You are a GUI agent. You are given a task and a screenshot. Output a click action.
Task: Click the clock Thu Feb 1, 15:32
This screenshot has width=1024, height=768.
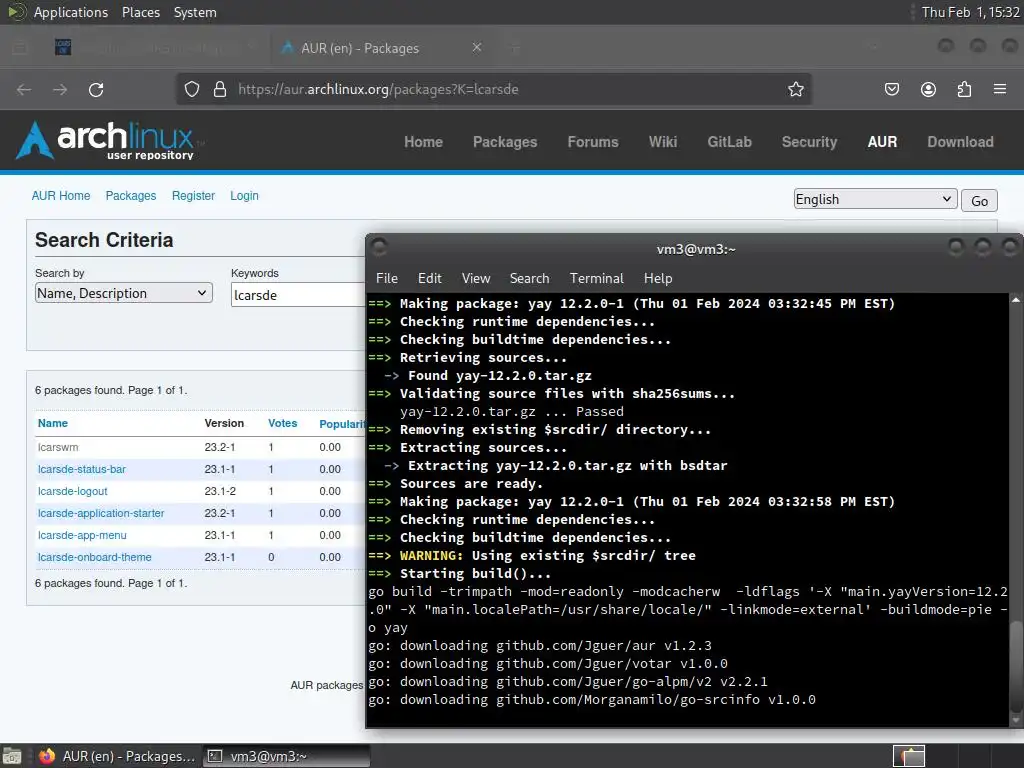[970, 12]
